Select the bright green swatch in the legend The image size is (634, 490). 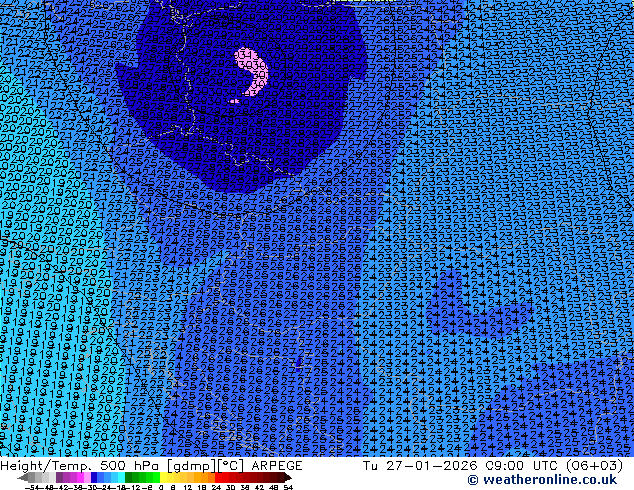[156, 477]
